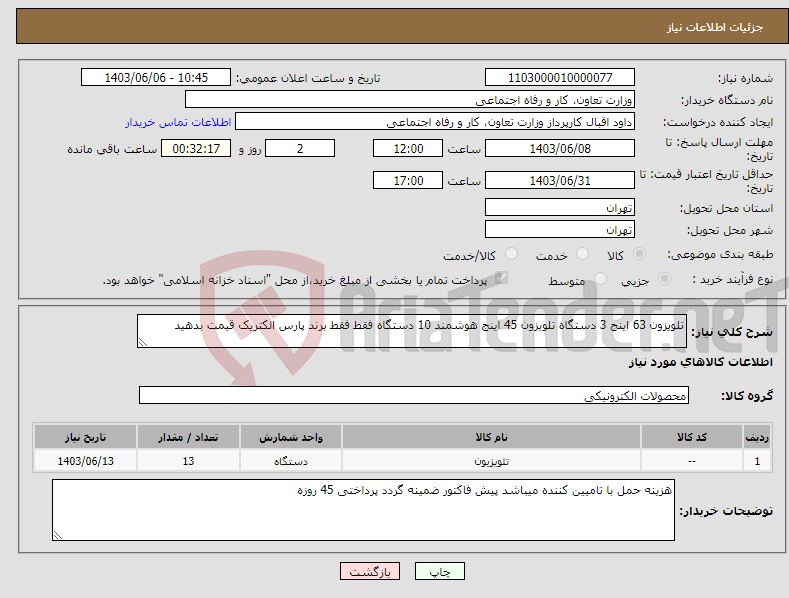Click the general need description text area
This screenshot has width=789, height=598.
pos(412,331)
